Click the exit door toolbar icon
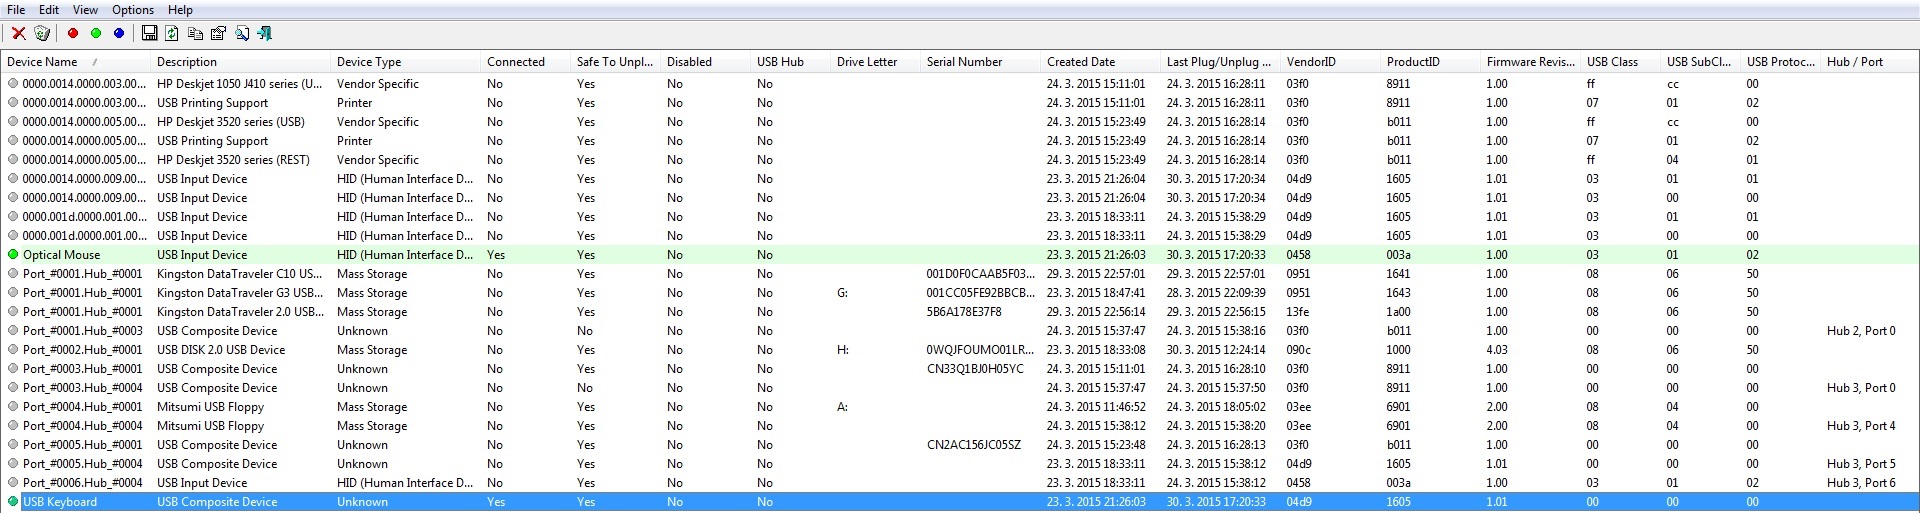 265,33
